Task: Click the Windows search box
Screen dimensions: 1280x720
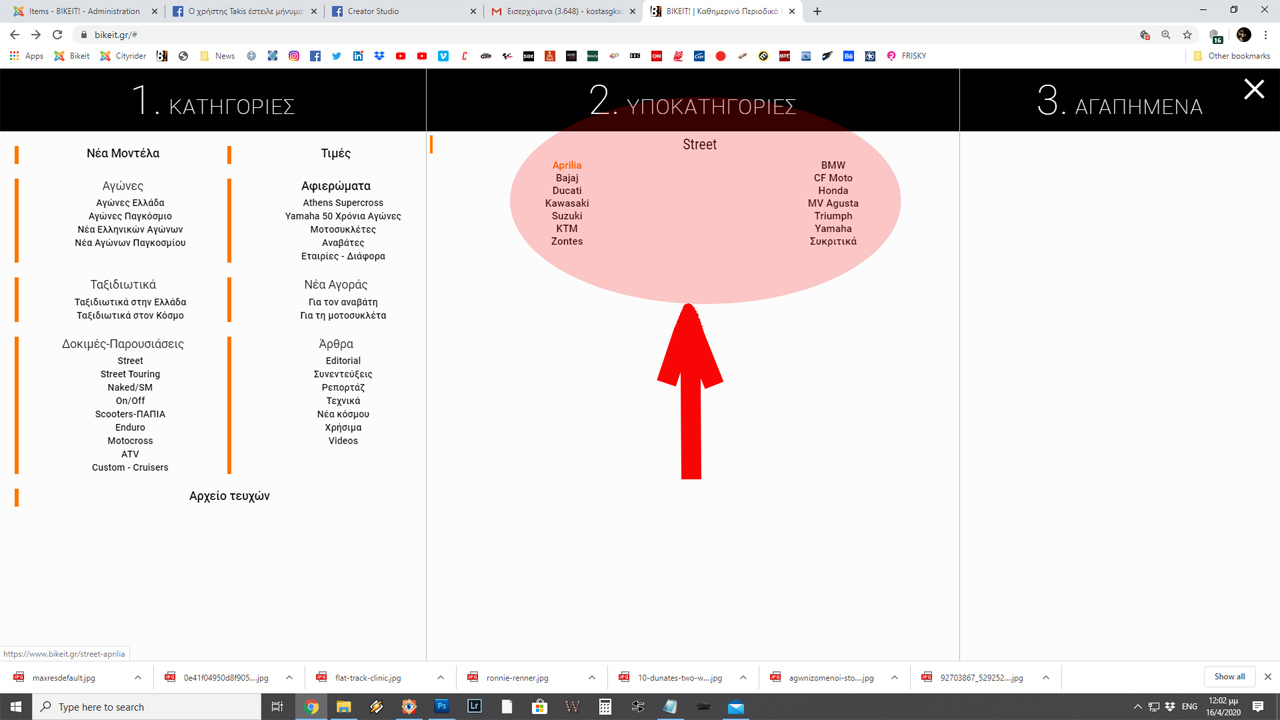Action: coord(148,707)
